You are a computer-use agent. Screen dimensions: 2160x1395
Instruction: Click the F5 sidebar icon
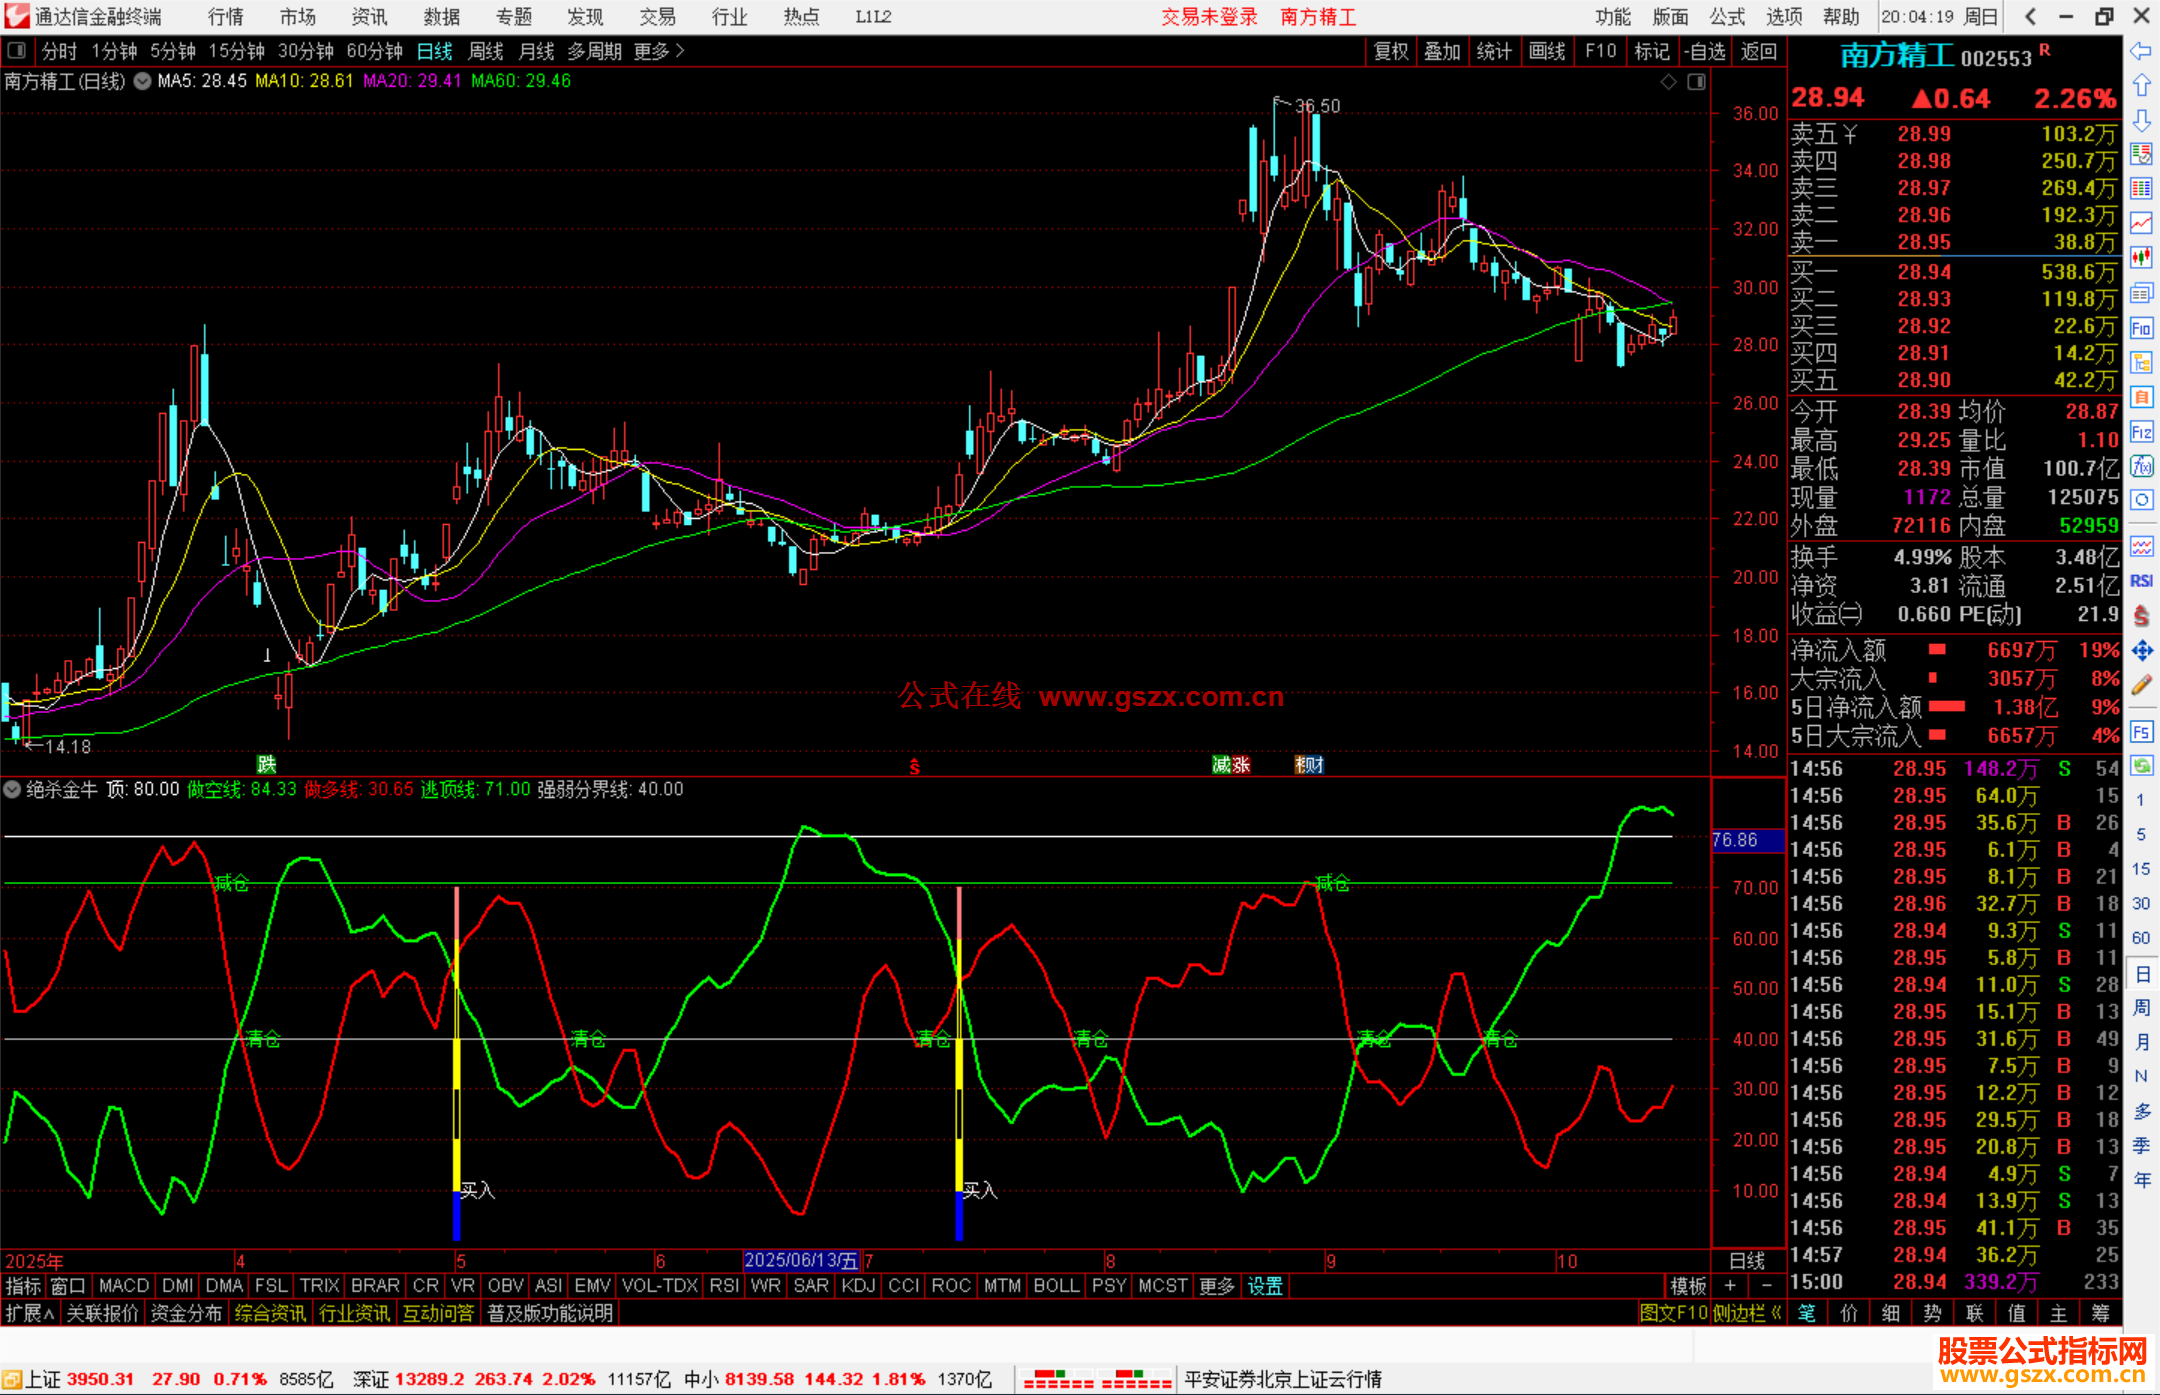(x=2141, y=732)
